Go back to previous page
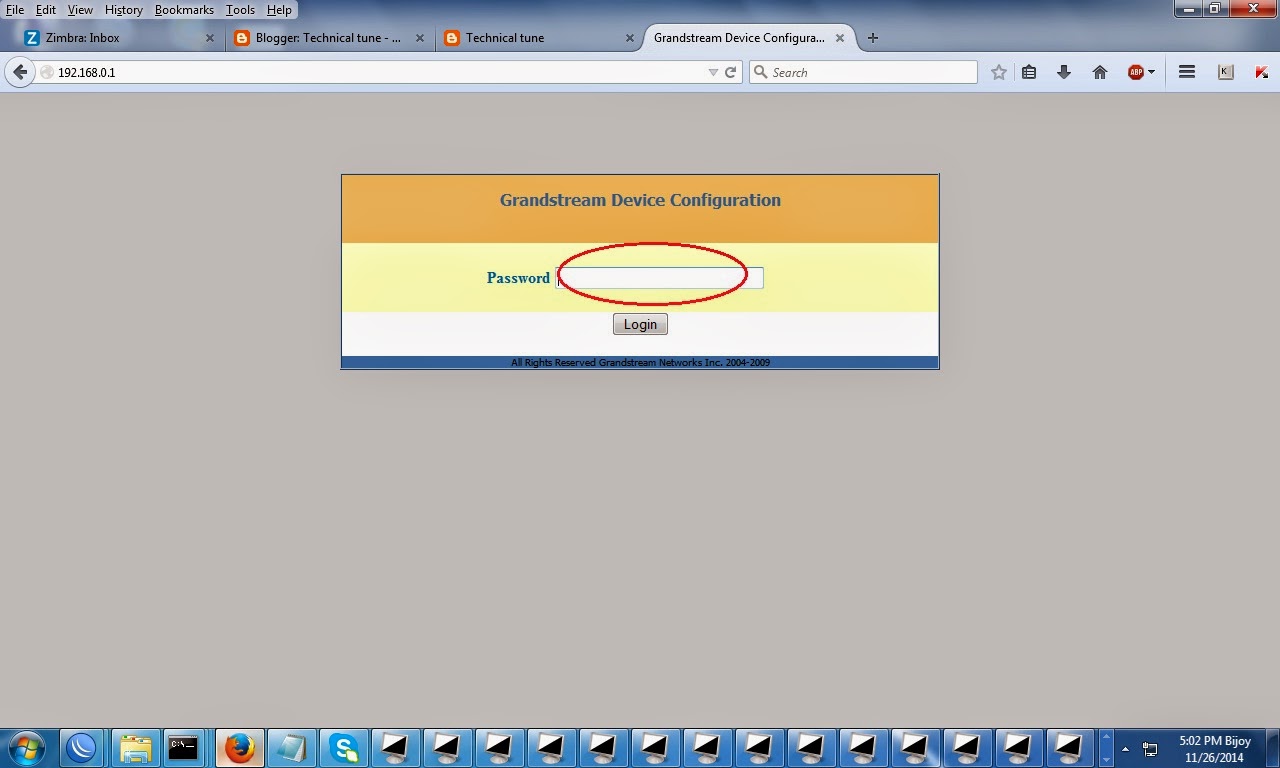This screenshot has width=1280, height=768. pyautogui.click(x=20, y=72)
